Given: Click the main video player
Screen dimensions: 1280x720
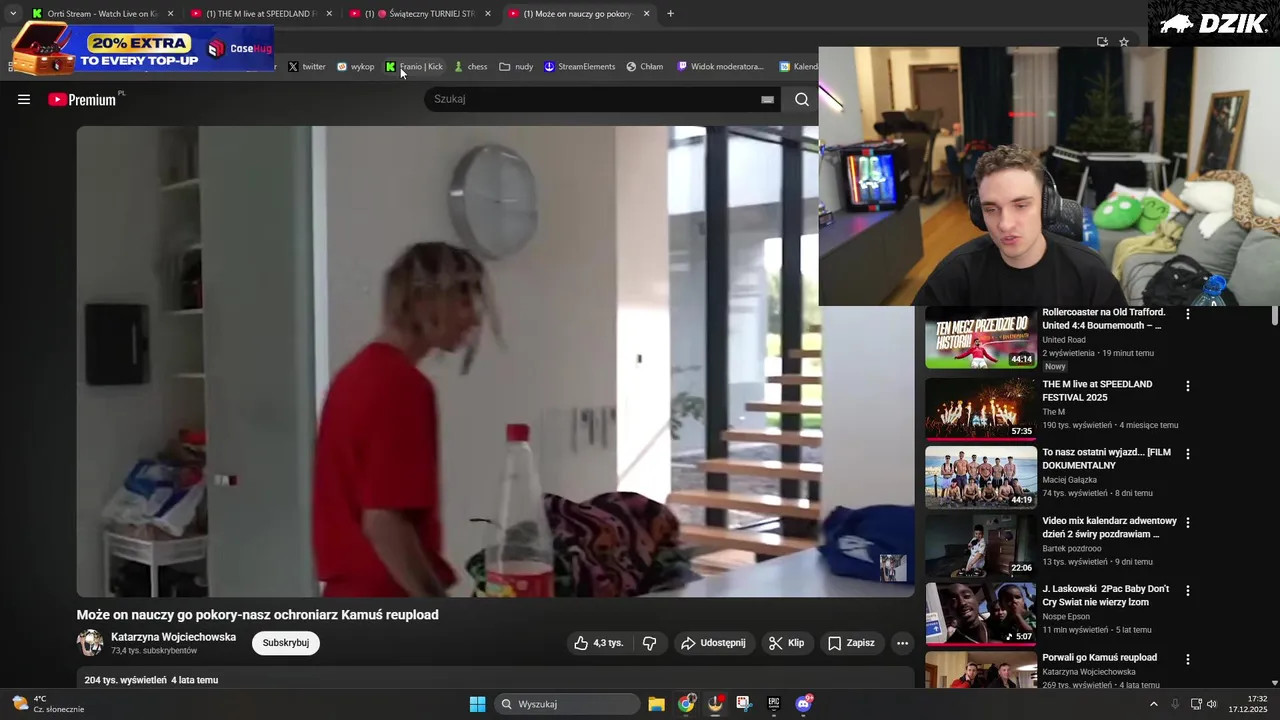Looking at the screenshot, I should pos(495,361).
